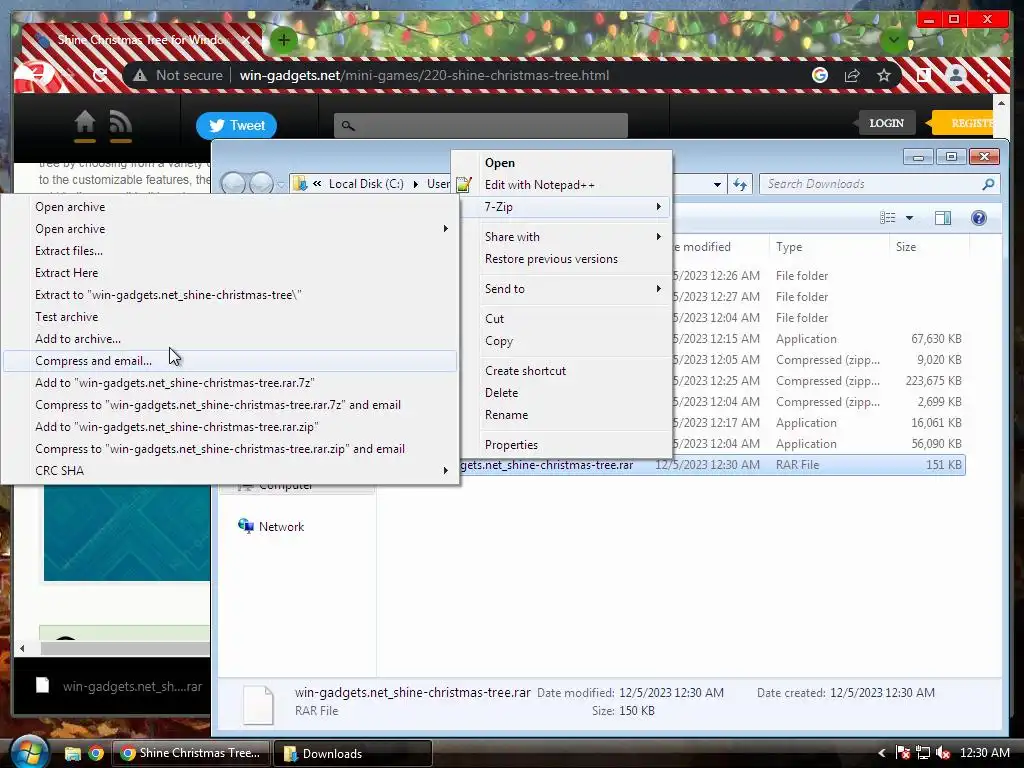Click the RSS feed icon on website

pyautogui.click(x=120, y=123)
